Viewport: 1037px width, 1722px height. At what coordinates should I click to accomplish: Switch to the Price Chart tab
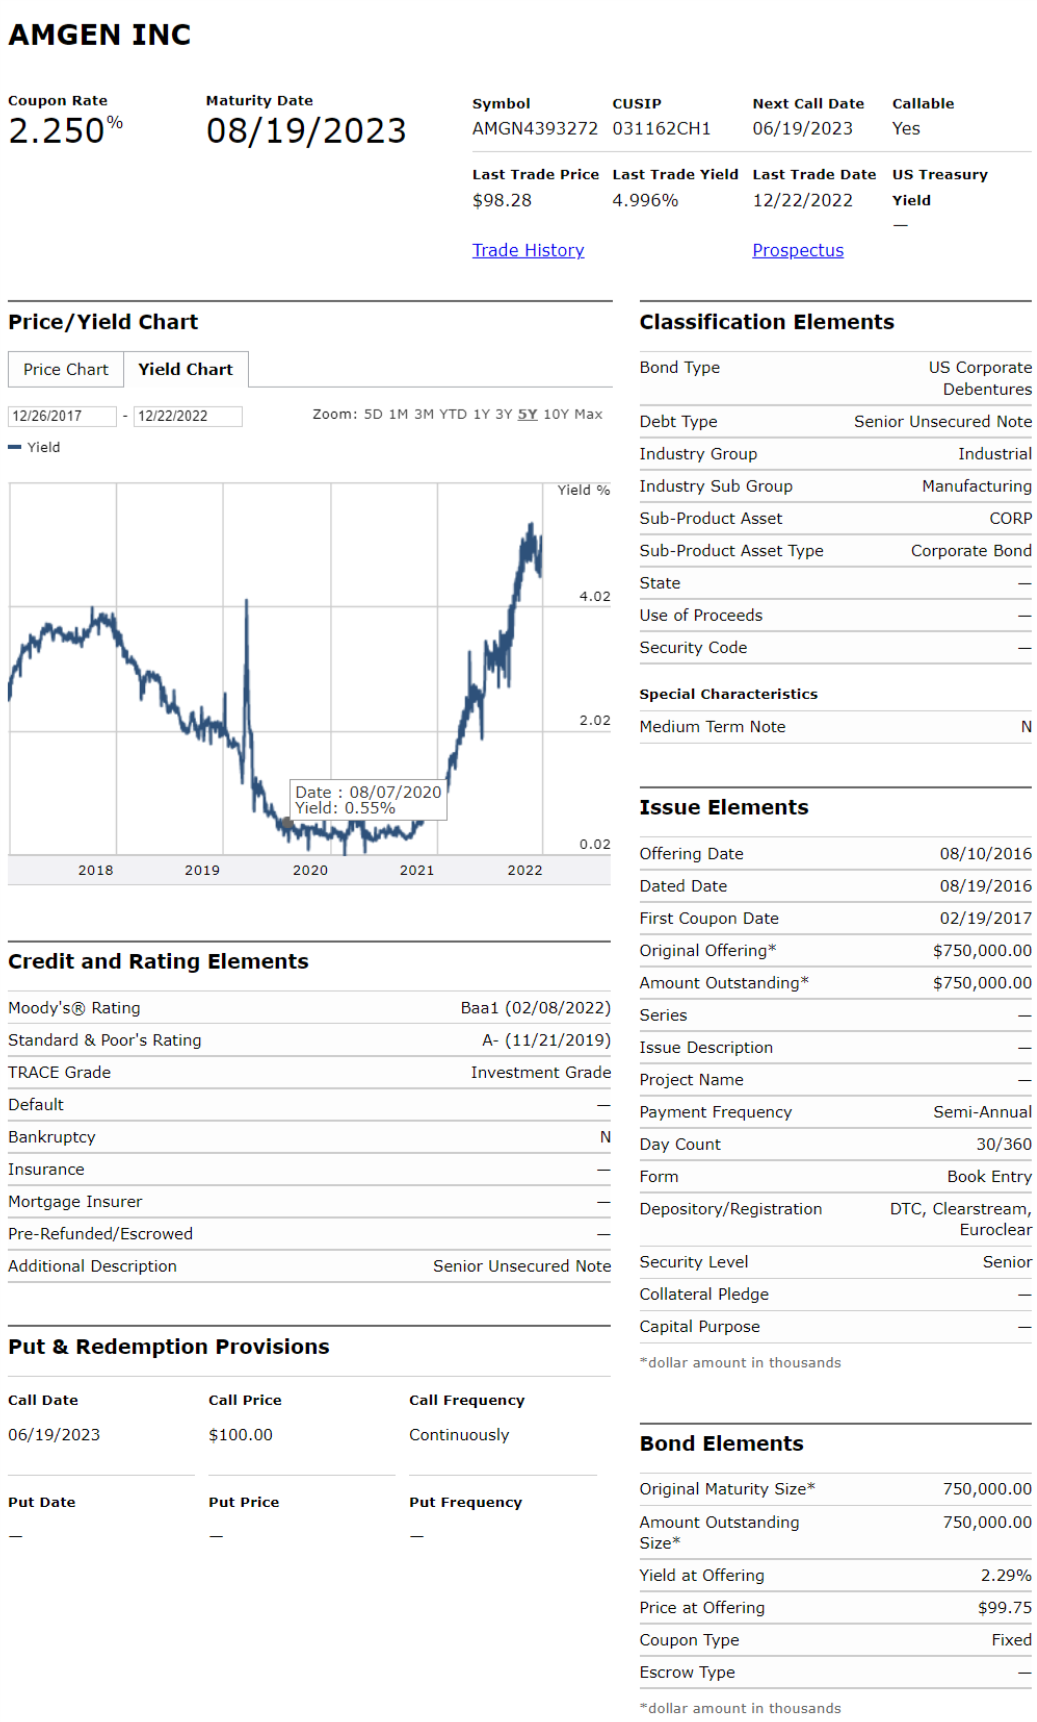pyautogui.click(x=66, y=369)
